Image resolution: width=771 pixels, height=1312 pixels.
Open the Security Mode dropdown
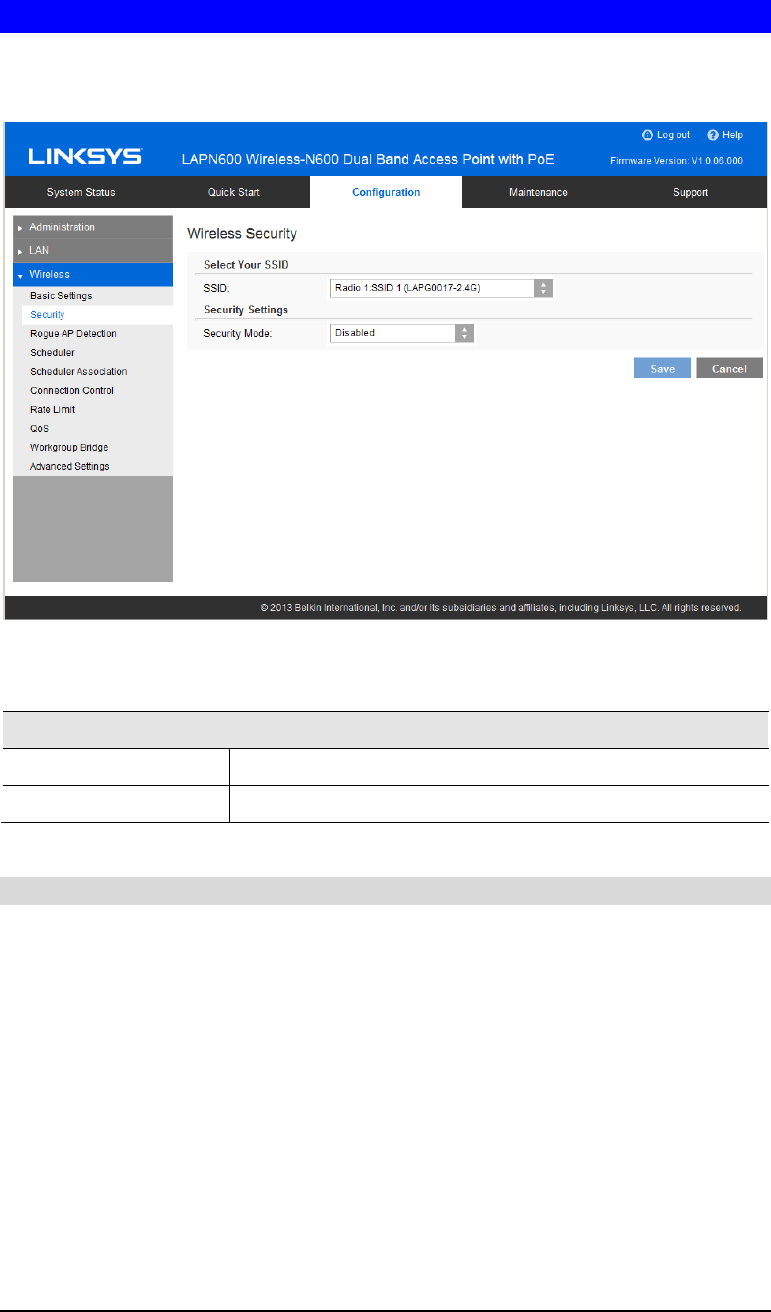click(402, 333)
